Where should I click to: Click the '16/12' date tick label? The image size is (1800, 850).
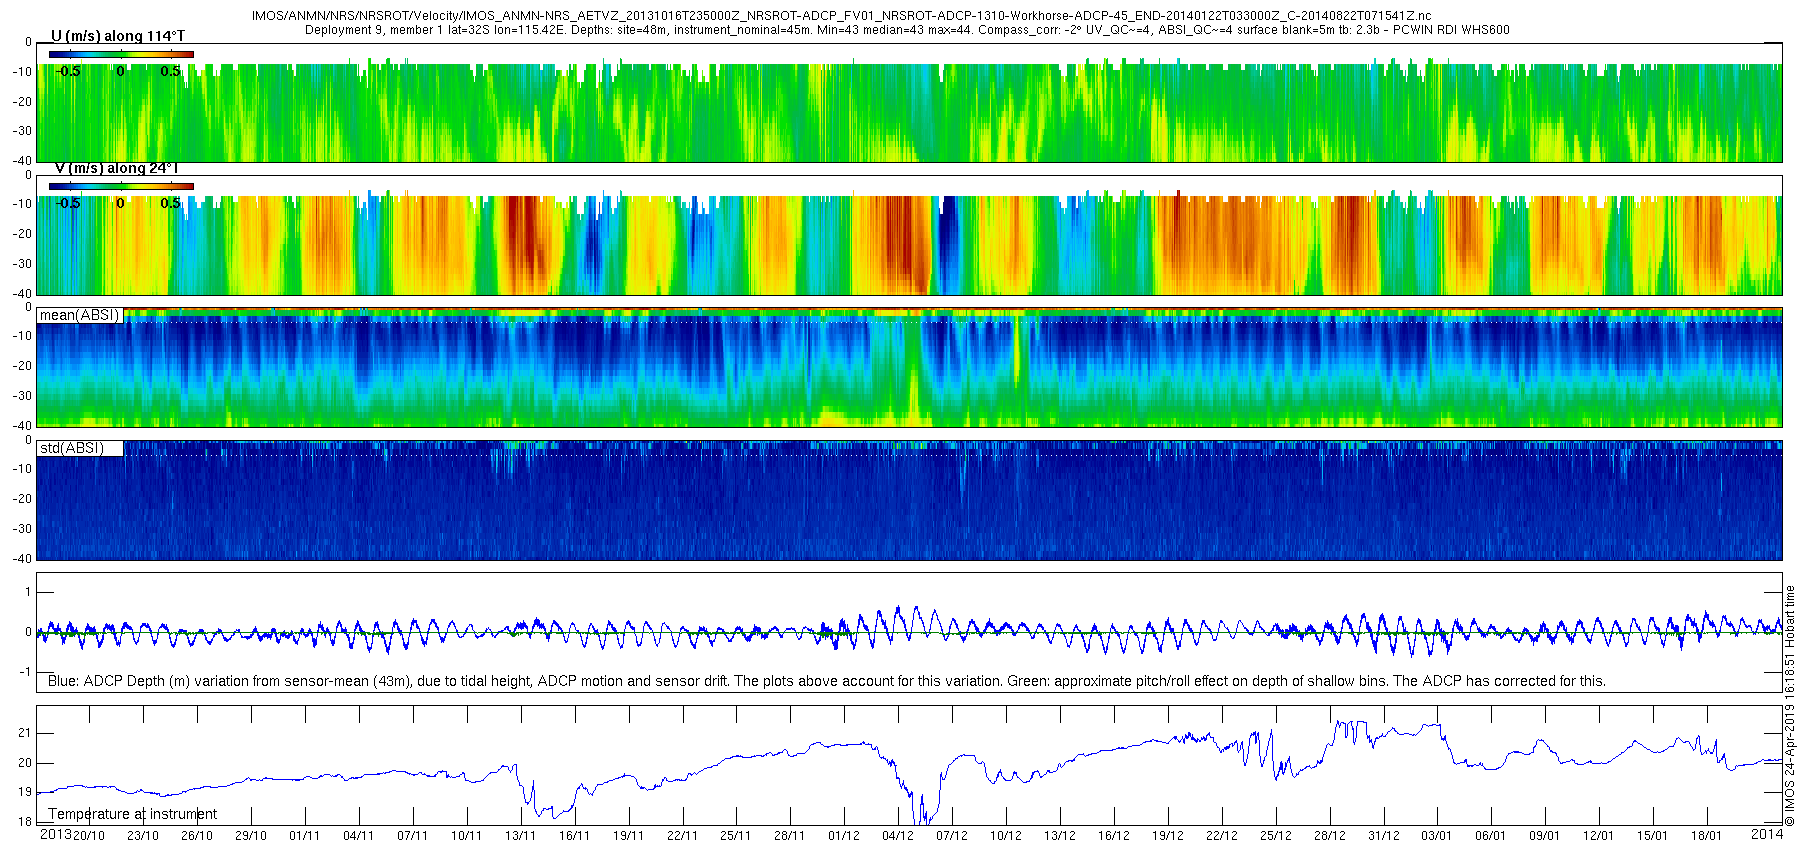pyautogui.click(x=1114, y=836)
